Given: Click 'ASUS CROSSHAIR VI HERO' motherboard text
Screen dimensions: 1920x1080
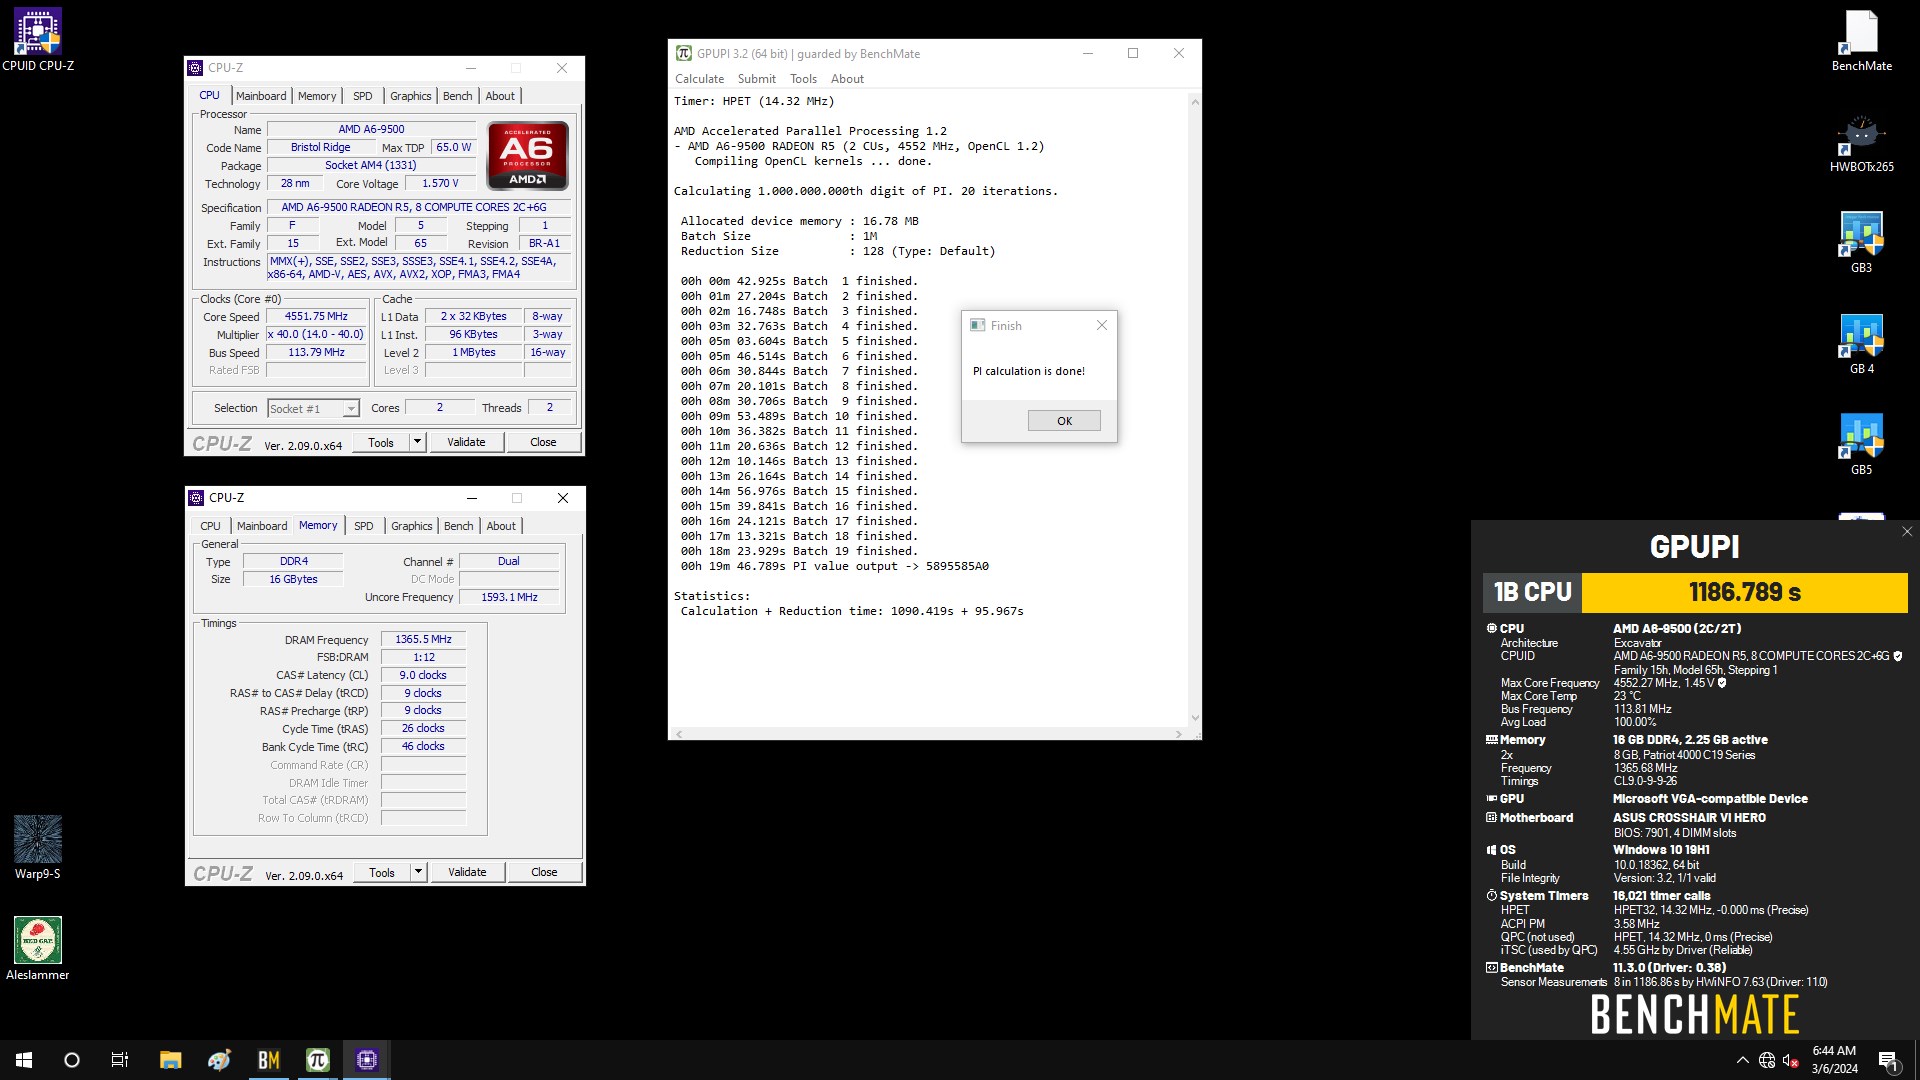Looking at the screenshot, I should [x=1689, y=818].
